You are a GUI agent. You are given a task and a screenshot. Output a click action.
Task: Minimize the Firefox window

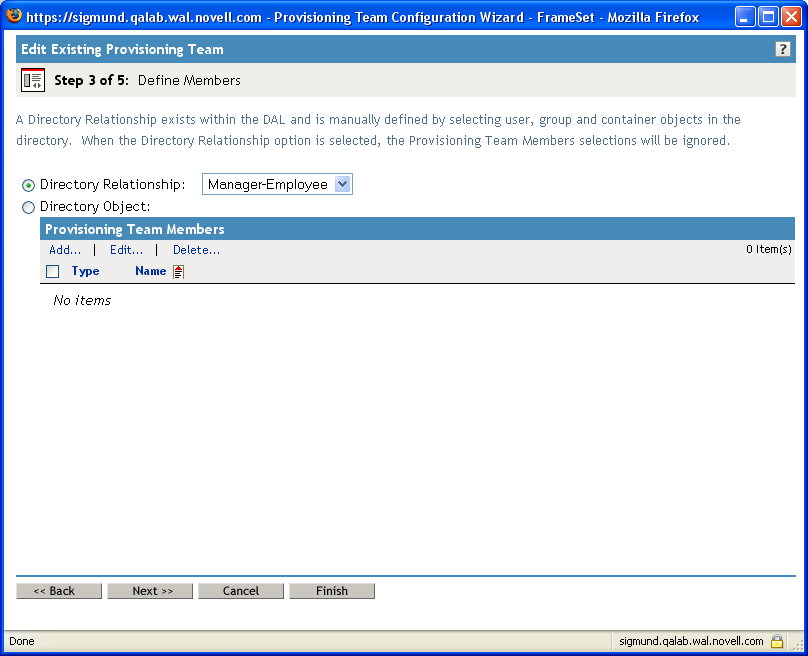click(744, 17)
